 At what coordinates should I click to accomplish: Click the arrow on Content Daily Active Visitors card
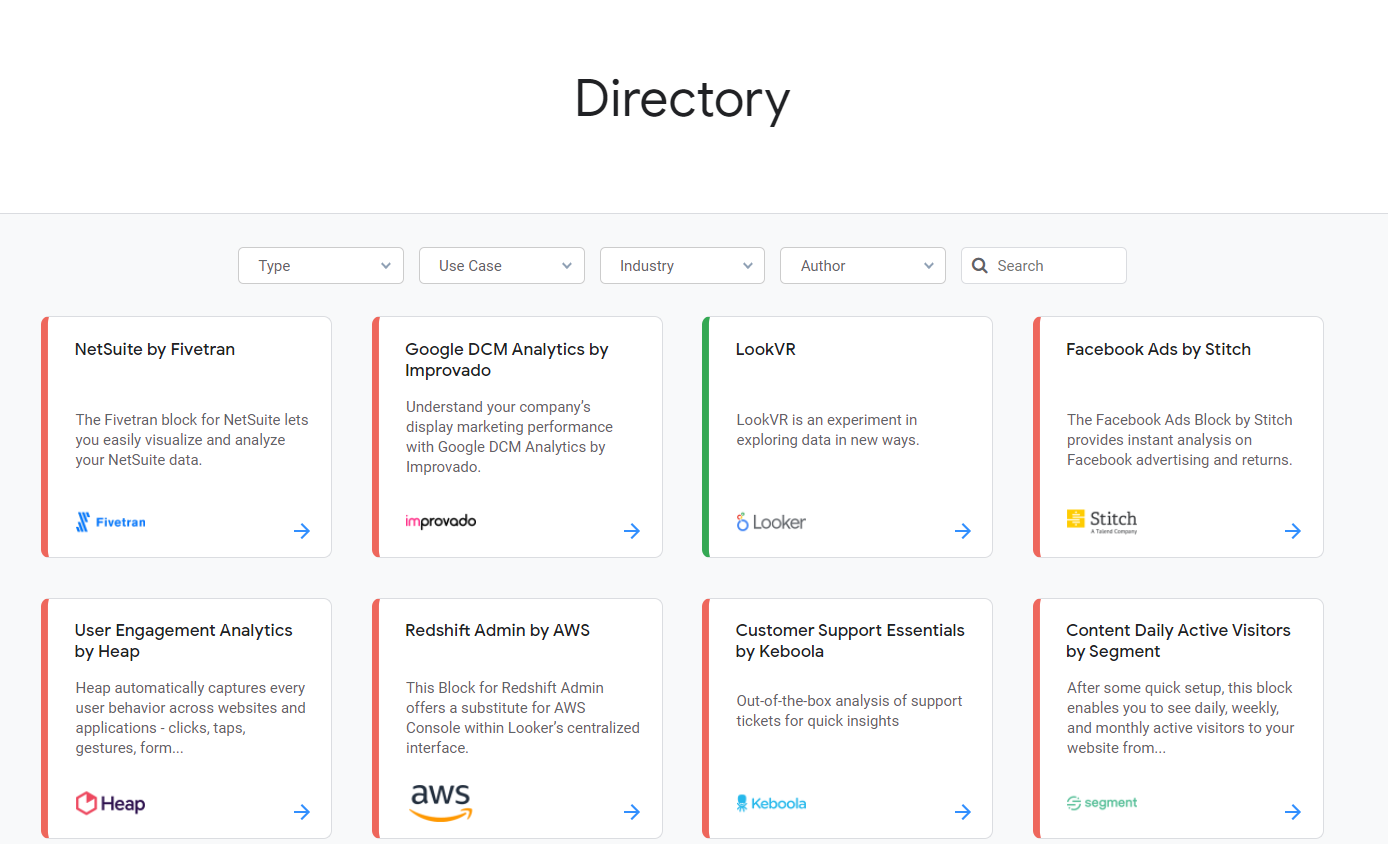click(1293, 812)
